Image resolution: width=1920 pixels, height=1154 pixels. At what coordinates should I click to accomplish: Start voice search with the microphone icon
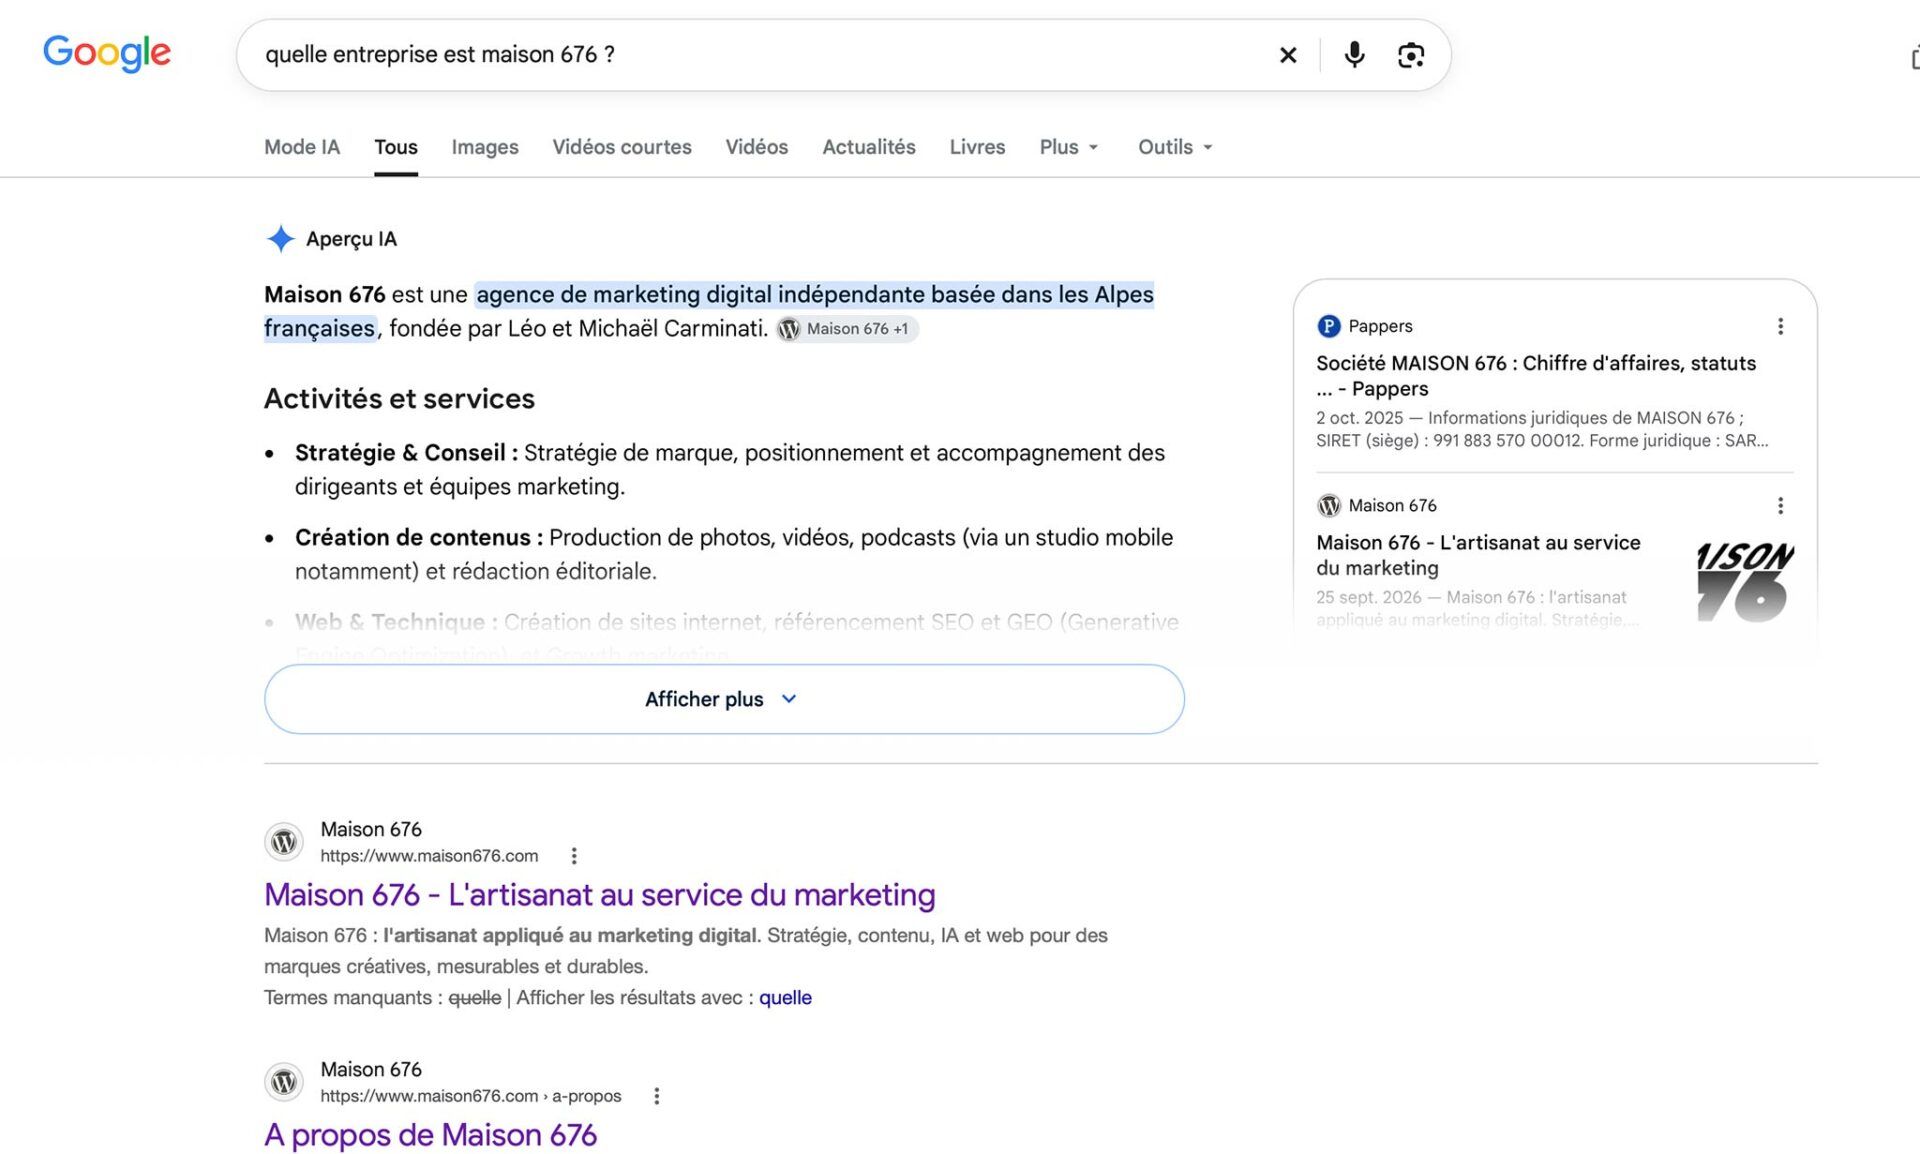[x=1354, y=54]
